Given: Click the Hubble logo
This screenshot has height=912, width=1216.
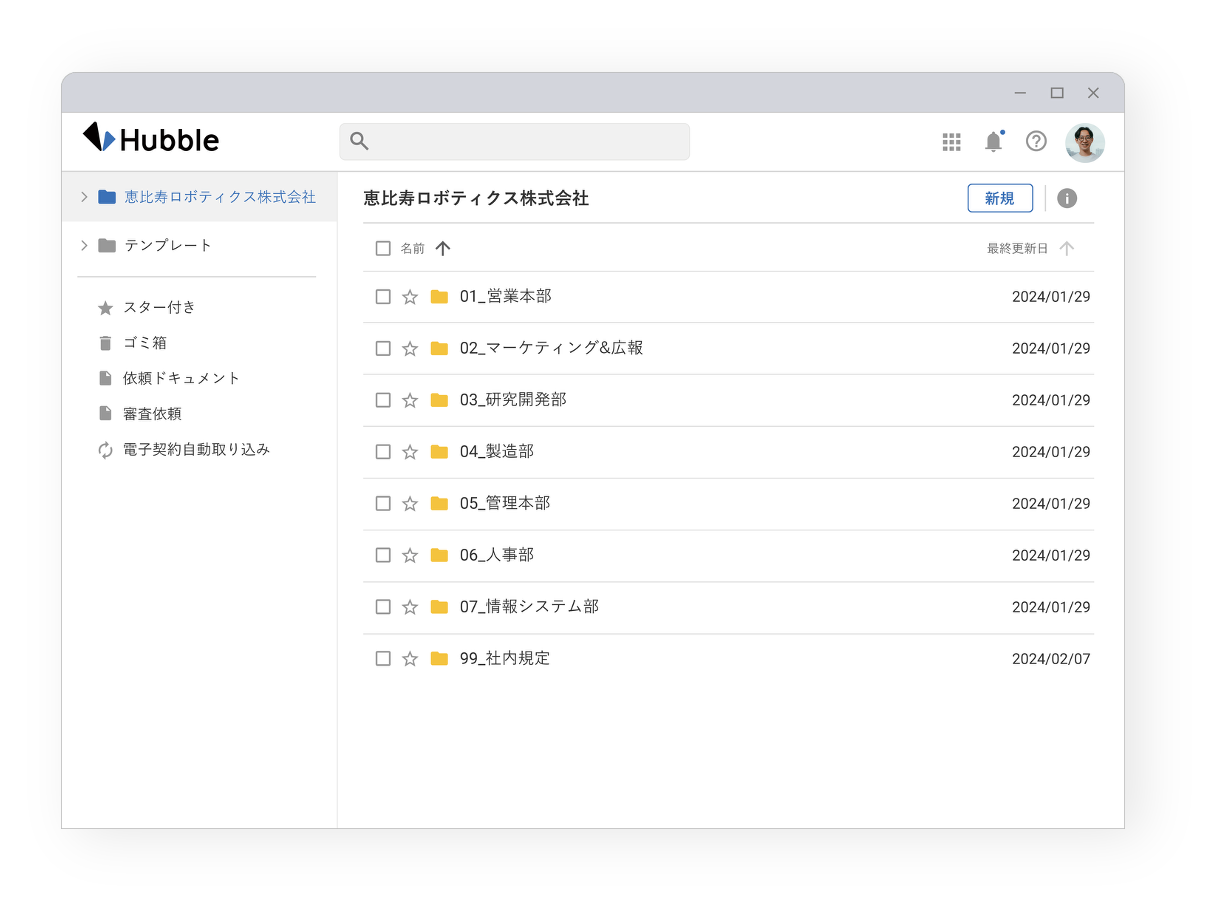Looking at the screenshot, I should coord(150,139).
